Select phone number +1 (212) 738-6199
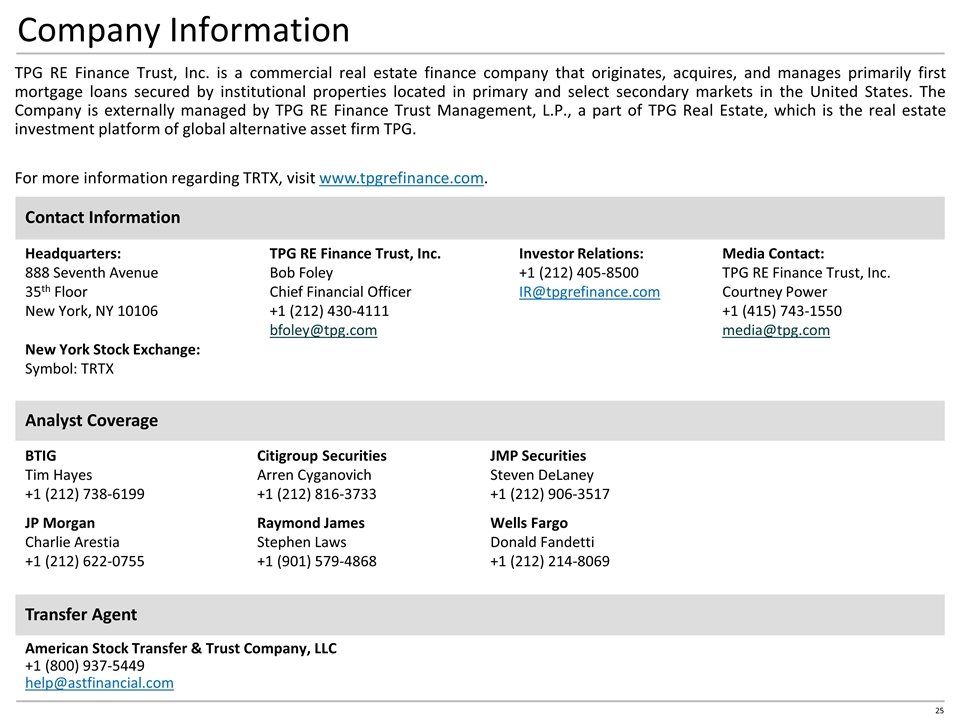960x720 pixels. pos(84,494)
